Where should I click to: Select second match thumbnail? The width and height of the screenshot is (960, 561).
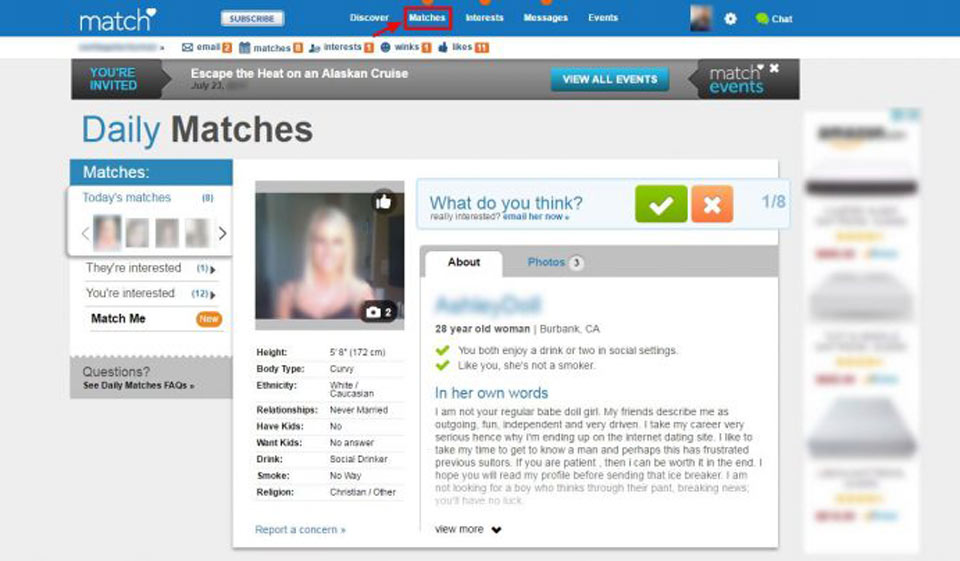137,233
